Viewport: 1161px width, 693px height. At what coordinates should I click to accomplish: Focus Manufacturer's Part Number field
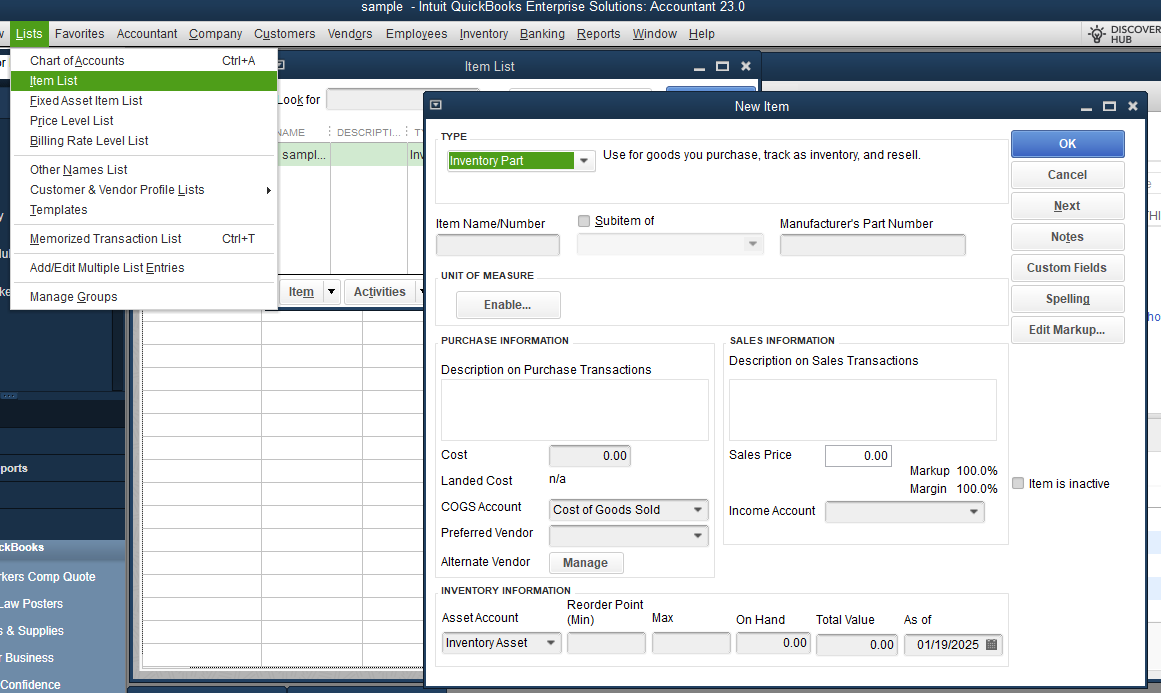click(872, 244)
